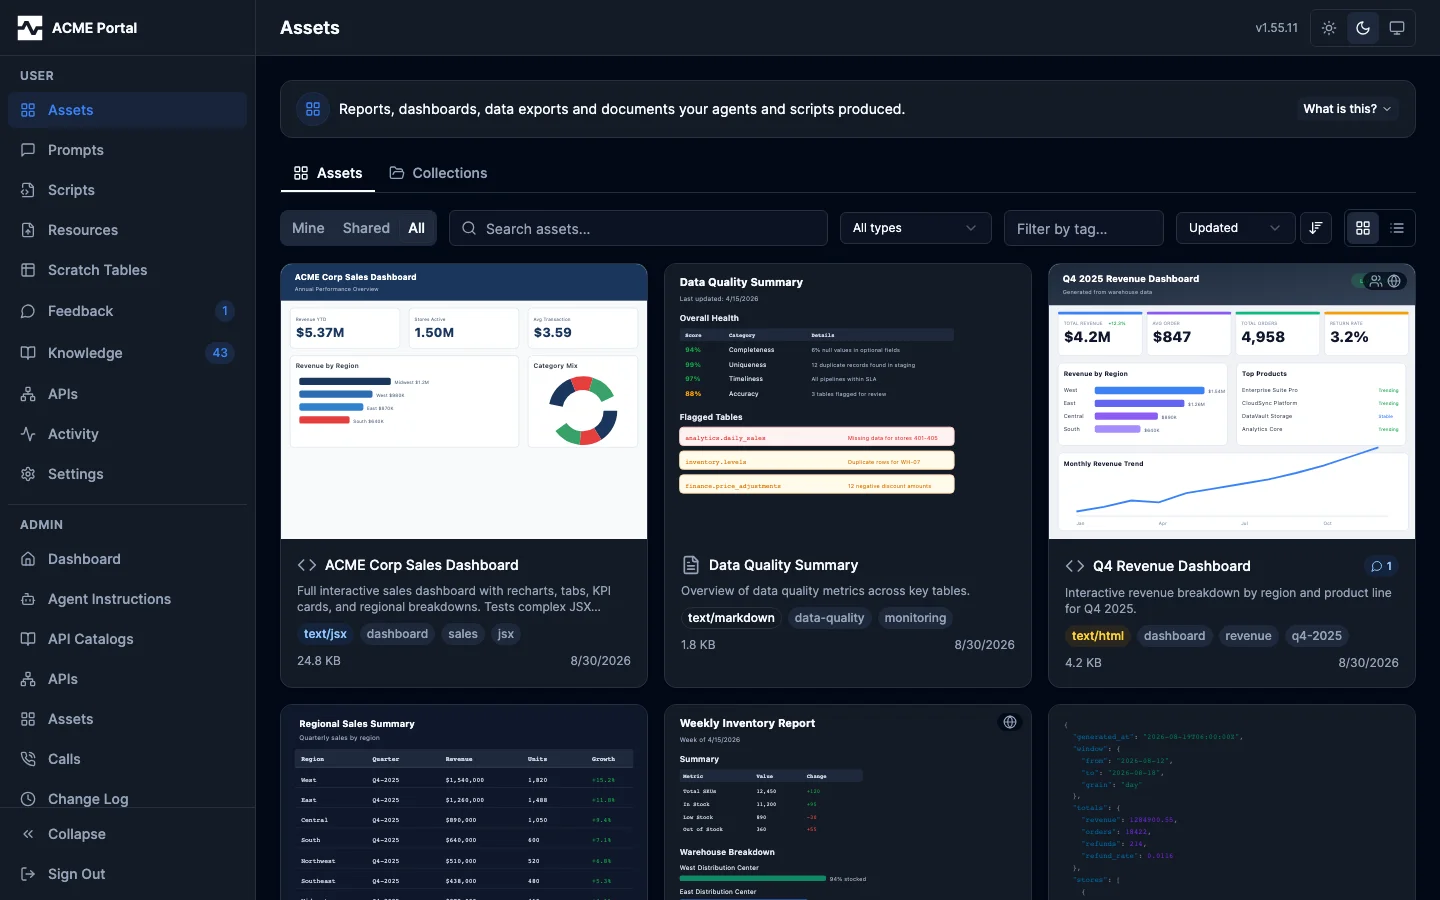Open the JSON code preview card

(x=1232, y=802)
